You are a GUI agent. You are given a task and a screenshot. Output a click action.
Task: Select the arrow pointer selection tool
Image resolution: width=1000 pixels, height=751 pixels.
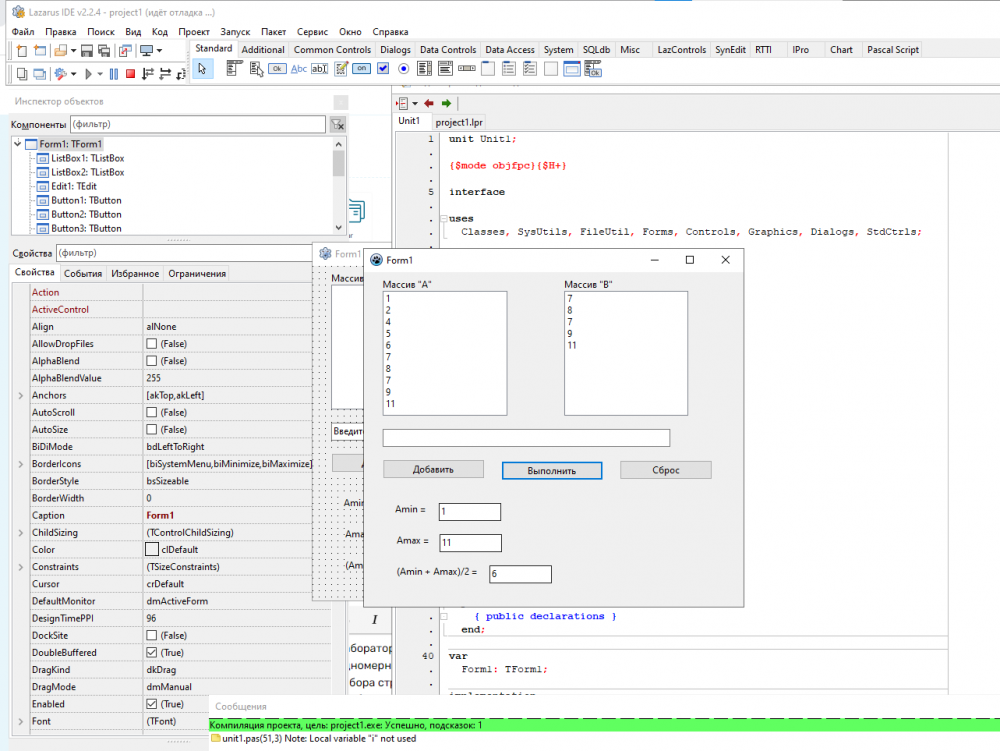tap(203, 69)
